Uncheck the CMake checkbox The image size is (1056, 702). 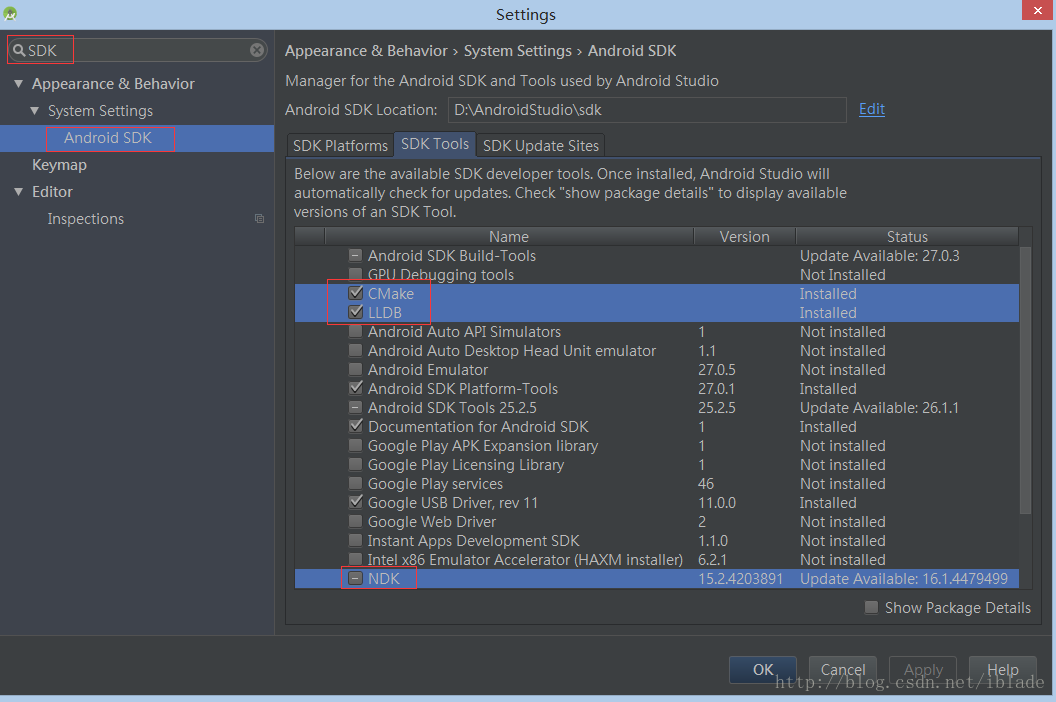[x=356, y=293]
